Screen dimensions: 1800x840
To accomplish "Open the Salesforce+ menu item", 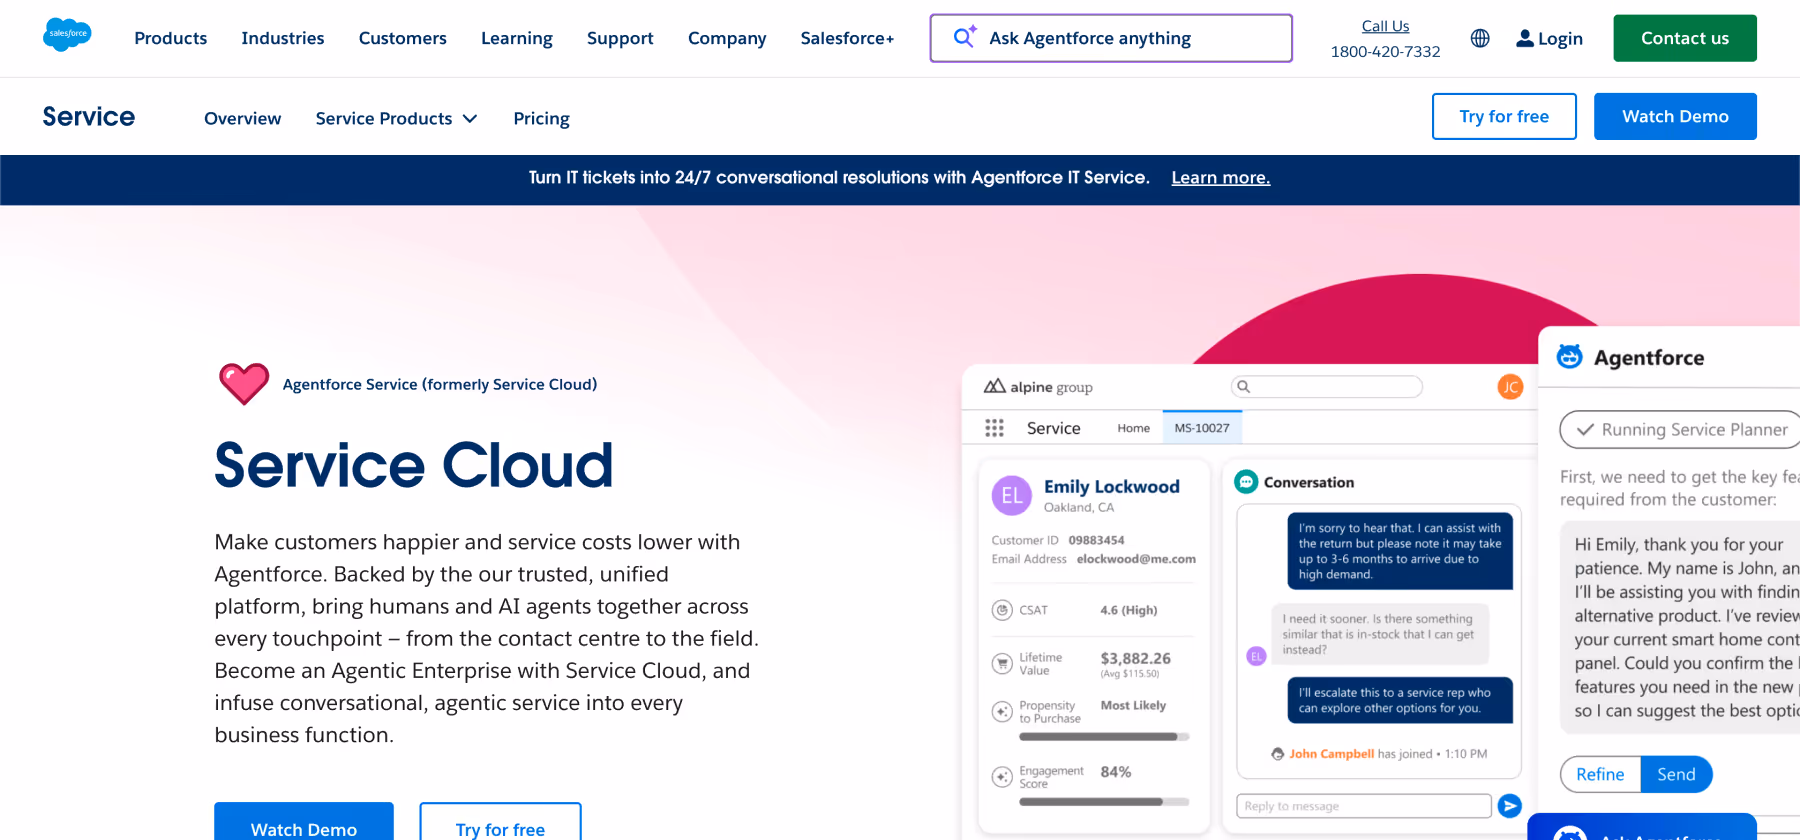I will 847,38.
